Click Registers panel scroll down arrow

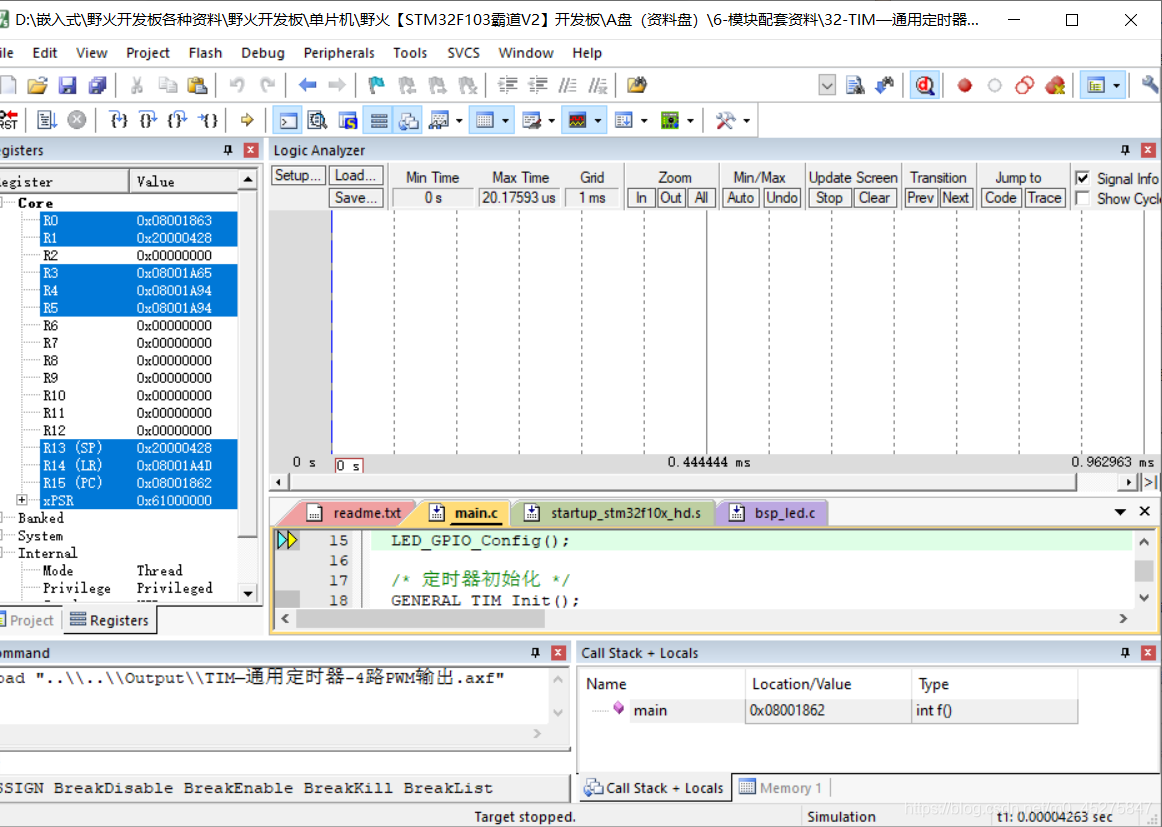(248, 594)
